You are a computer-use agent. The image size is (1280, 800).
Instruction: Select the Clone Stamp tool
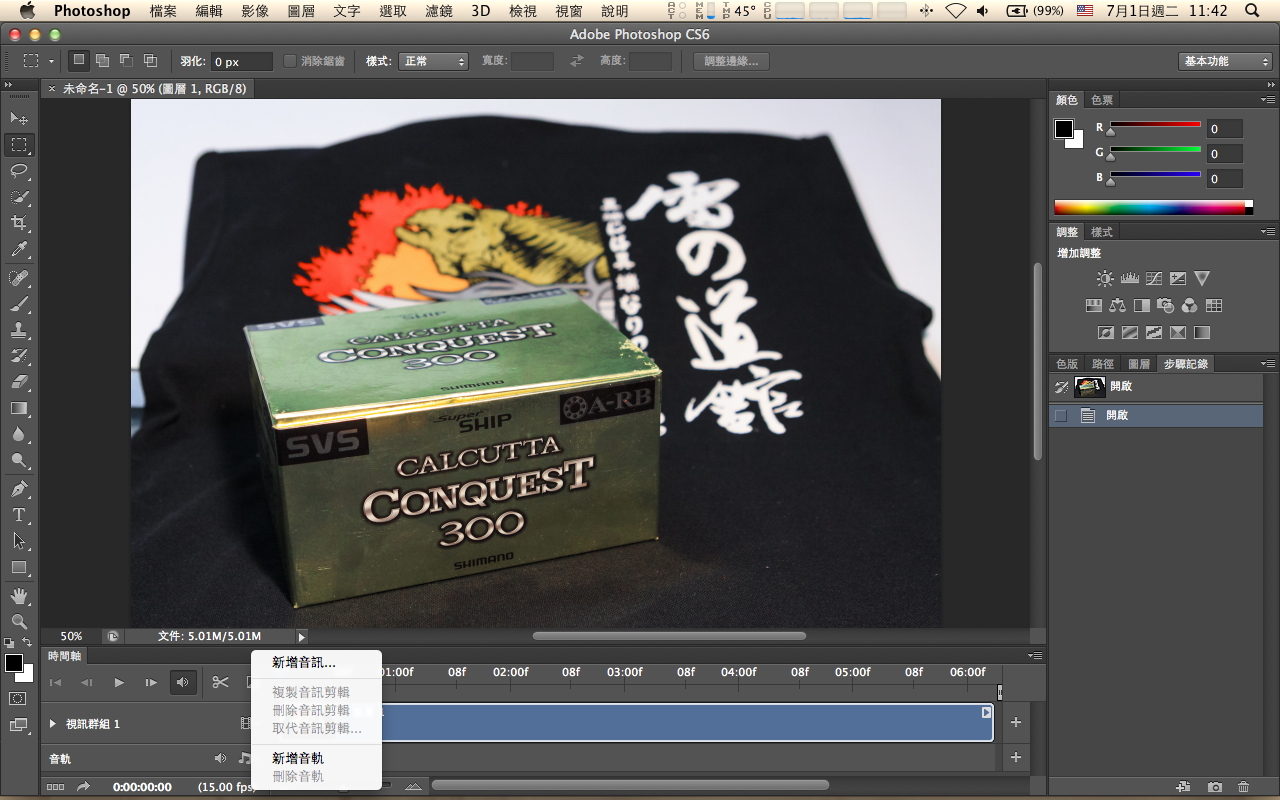(x=19, y=329)
